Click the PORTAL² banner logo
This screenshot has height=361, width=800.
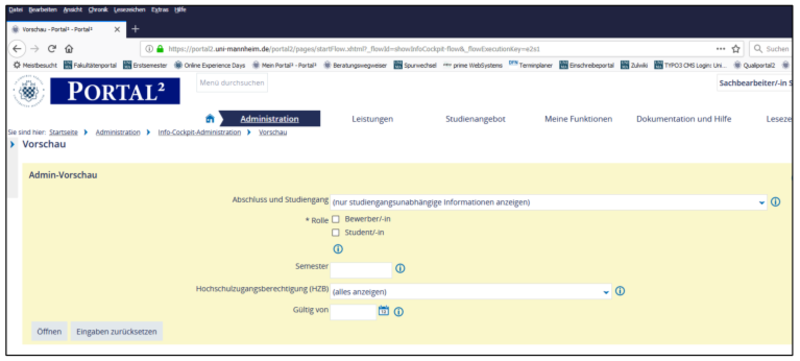coord(115,91)
